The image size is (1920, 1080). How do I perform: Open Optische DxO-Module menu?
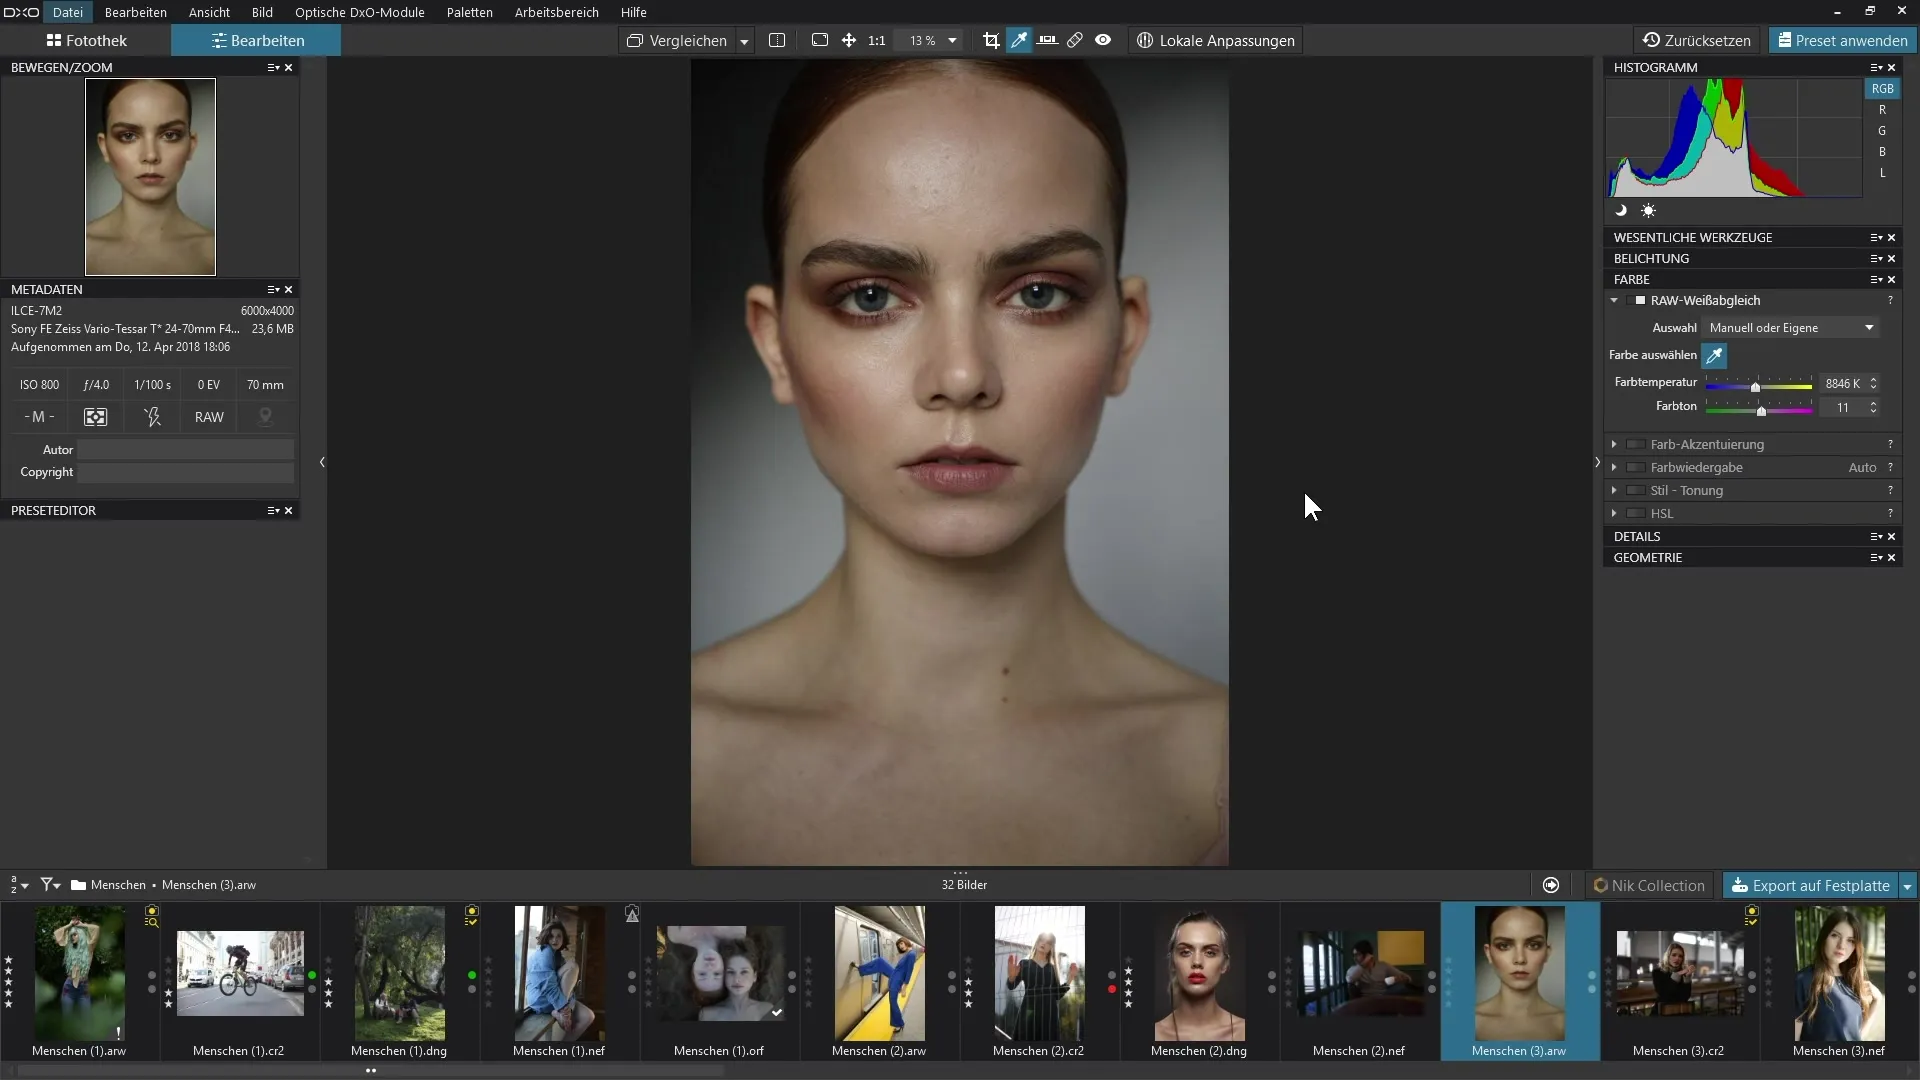tap(360, 12)
